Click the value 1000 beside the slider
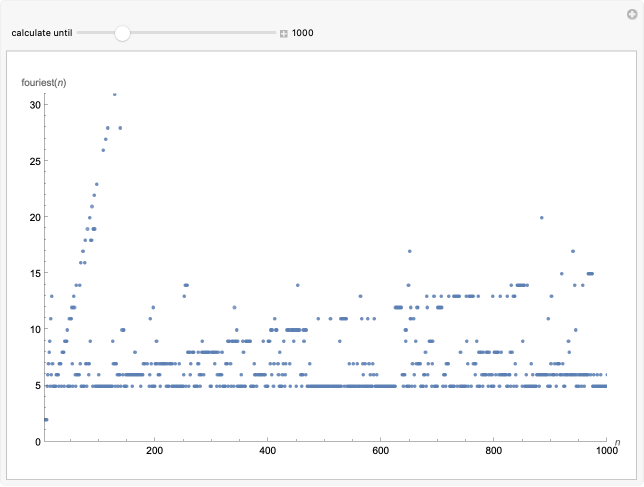 [303, 33]
